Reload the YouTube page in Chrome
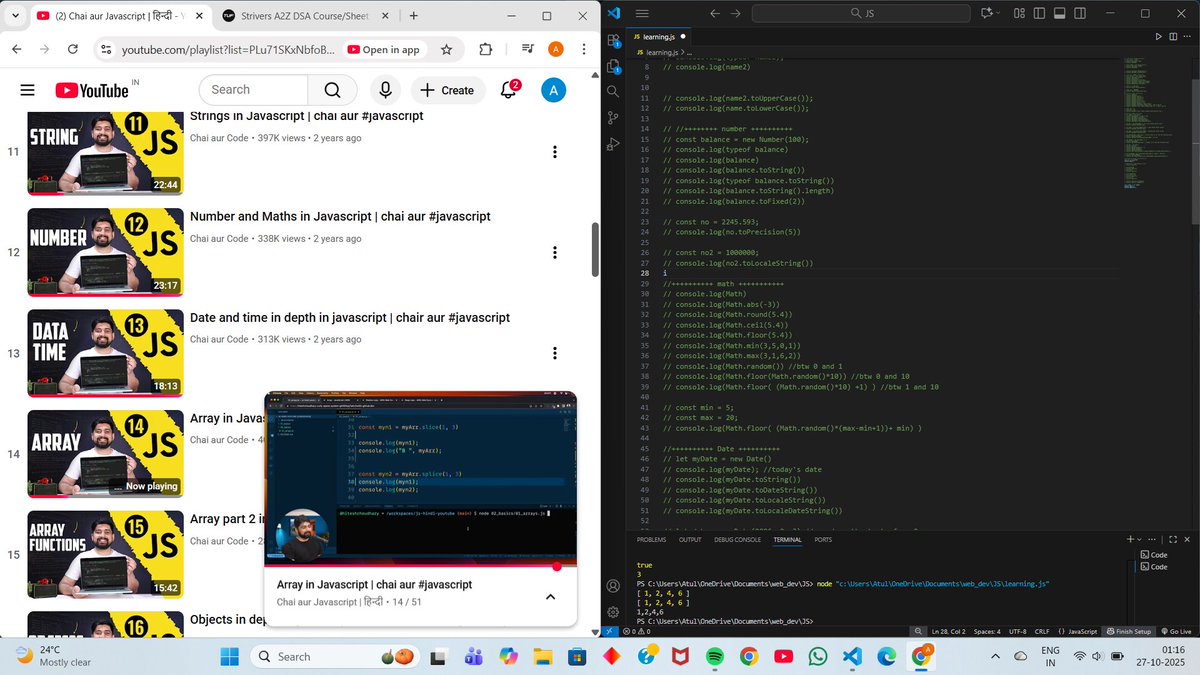Viewport: 1200px width, 675px height. pos(73,49)
